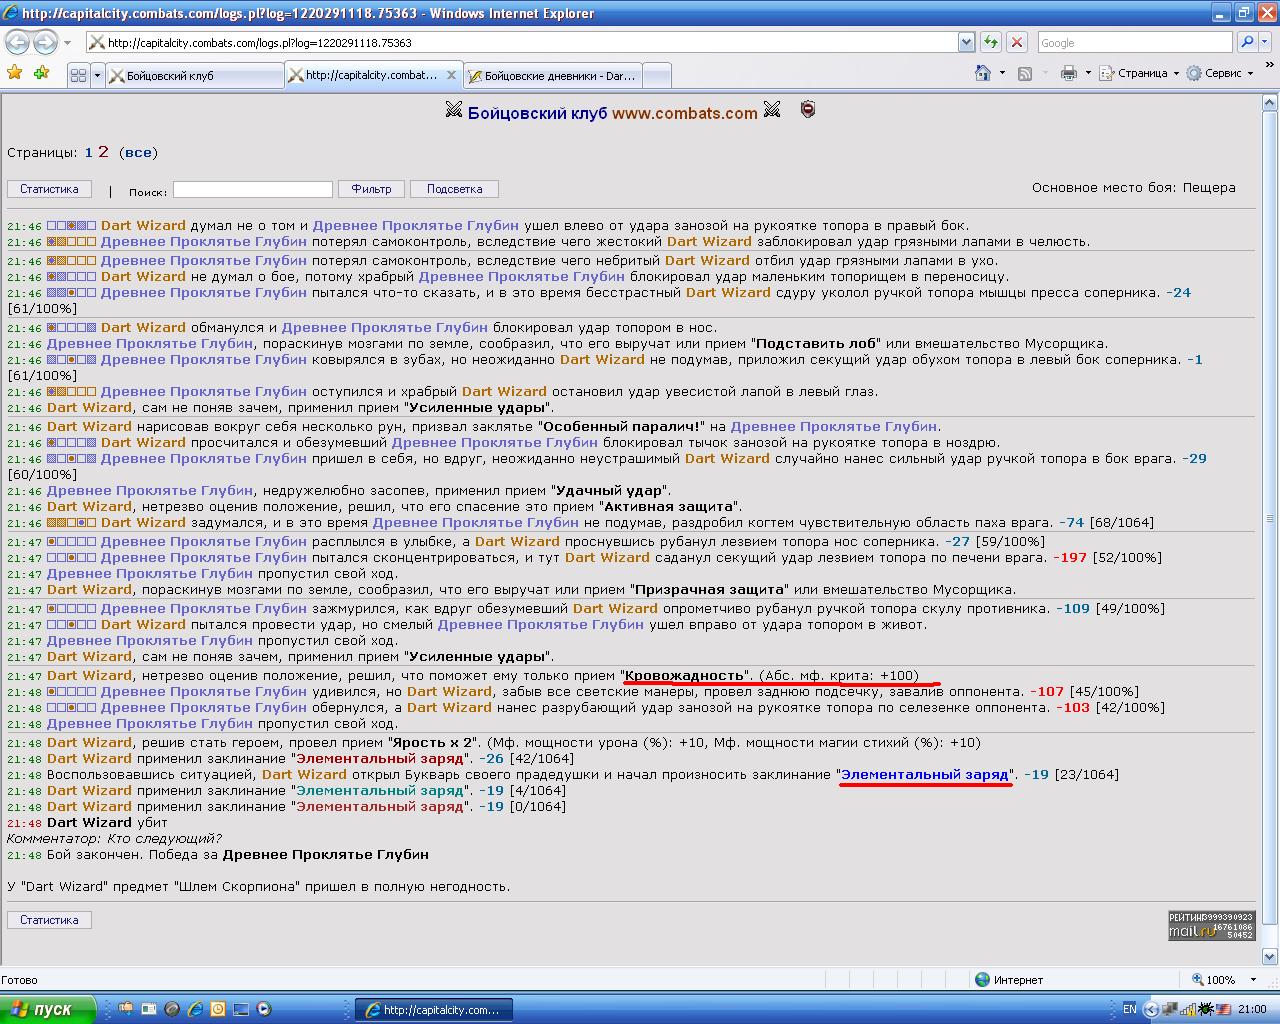Expand the Print options dropdown
This screenshot has width=1280, height=1024.
tap(1088, 73)
